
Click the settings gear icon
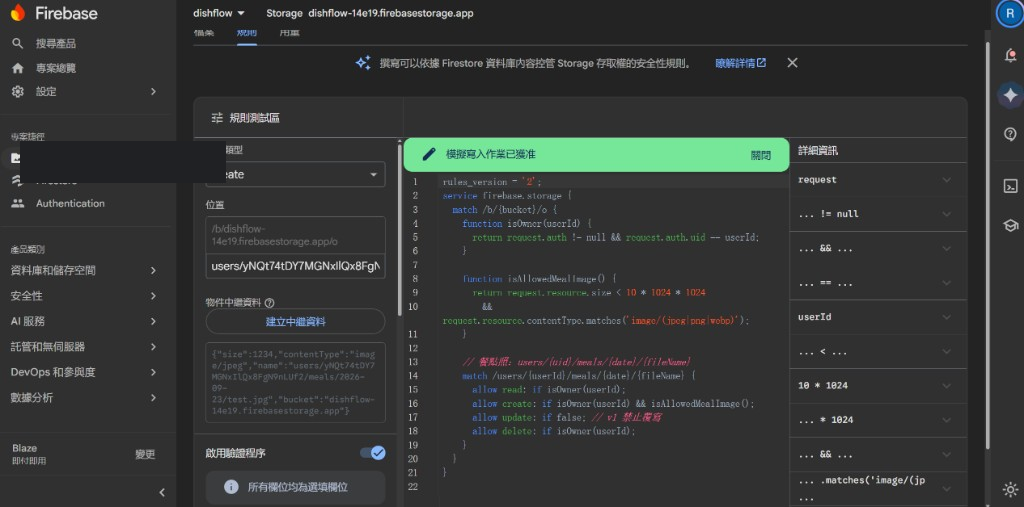coord(18,91)
